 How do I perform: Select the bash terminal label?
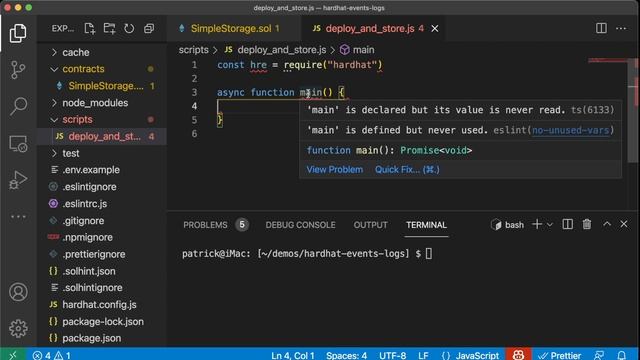click(x=508, y=225)
